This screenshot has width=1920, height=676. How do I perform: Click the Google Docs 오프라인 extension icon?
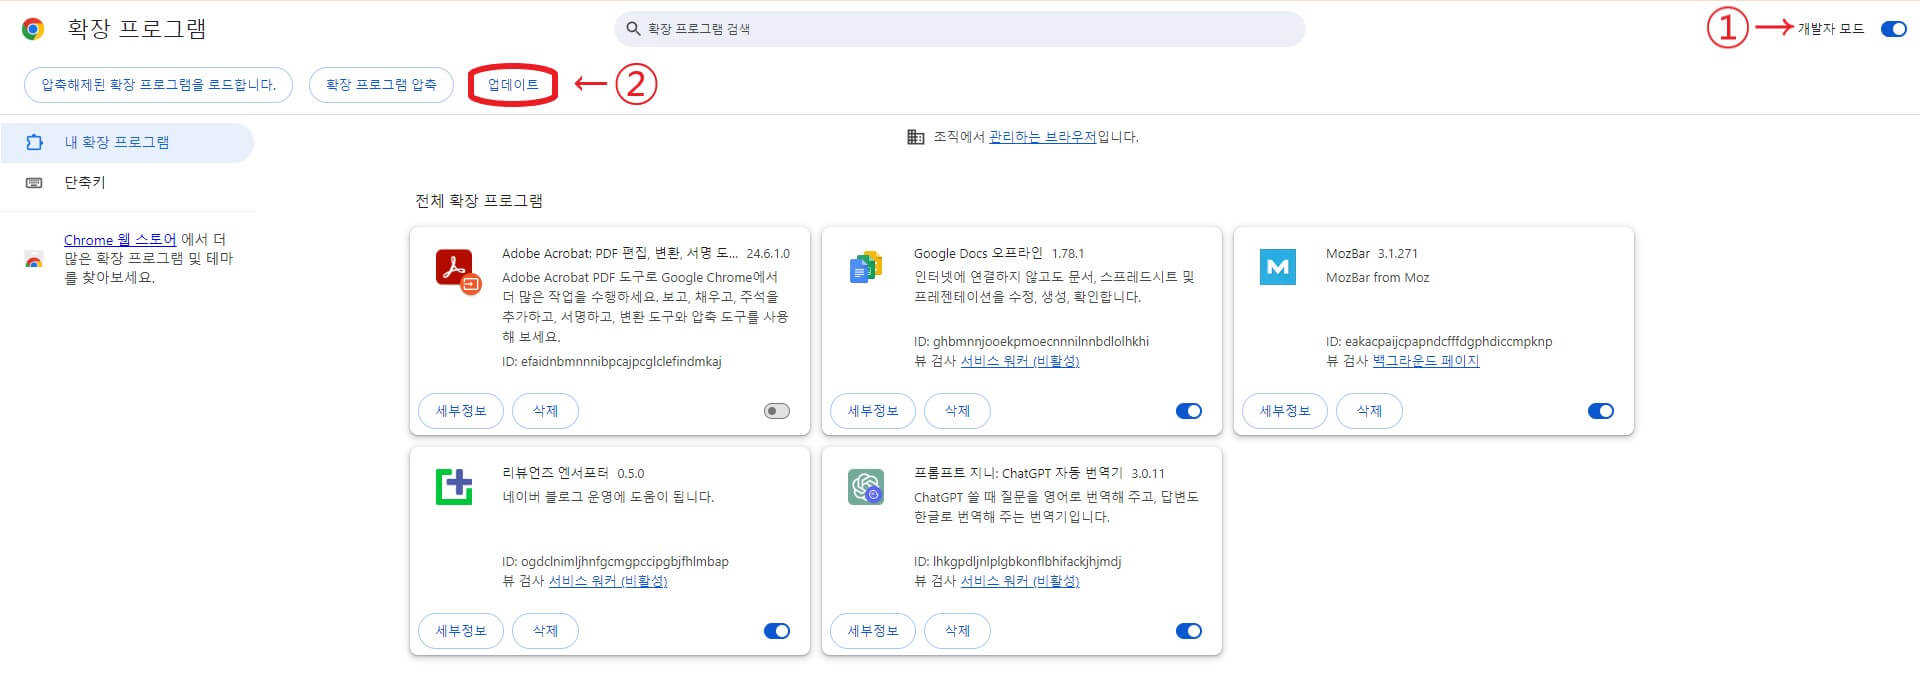[866, 267]
